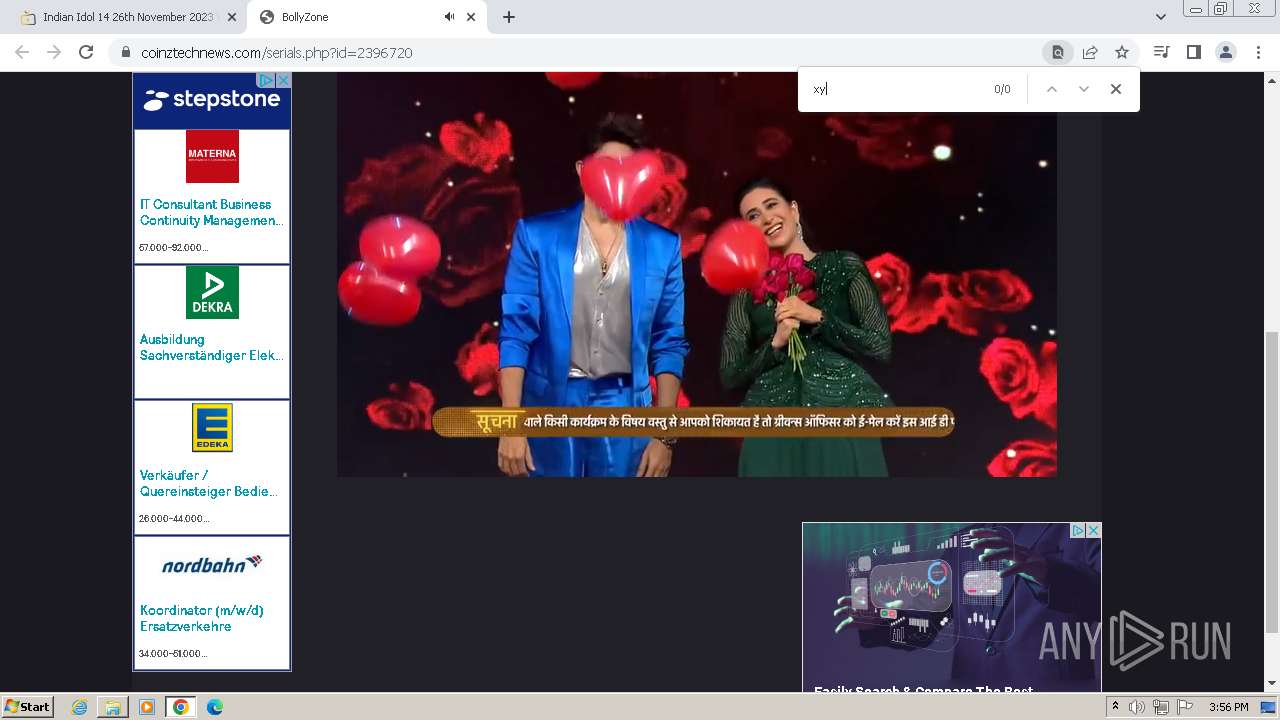Show hidden system tray icons

1116,707
